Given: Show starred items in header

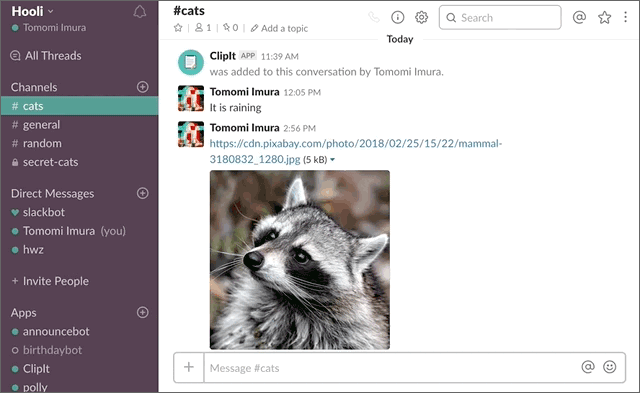Looking at the screenshot, I should (x=604, y=17).
